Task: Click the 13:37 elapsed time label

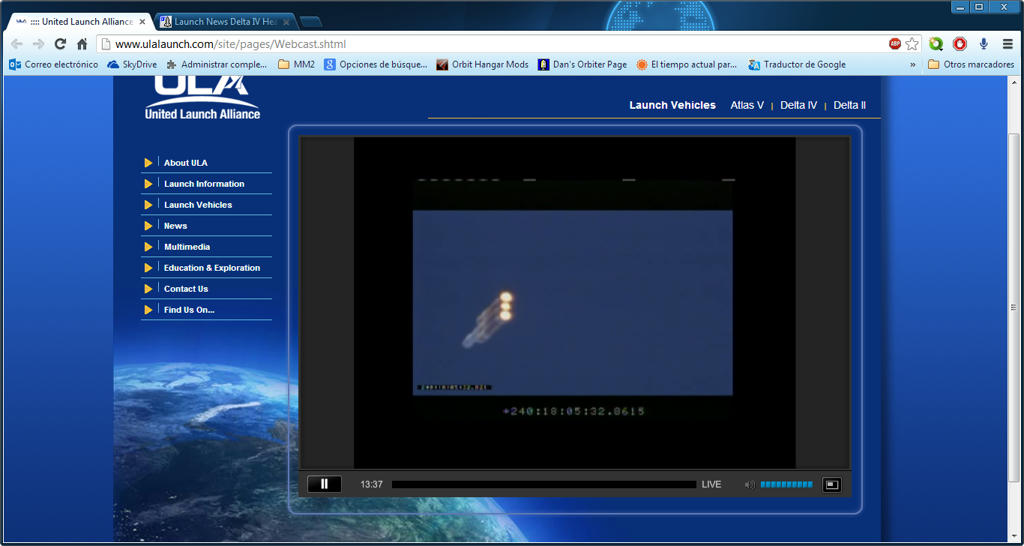Action: 372,485
